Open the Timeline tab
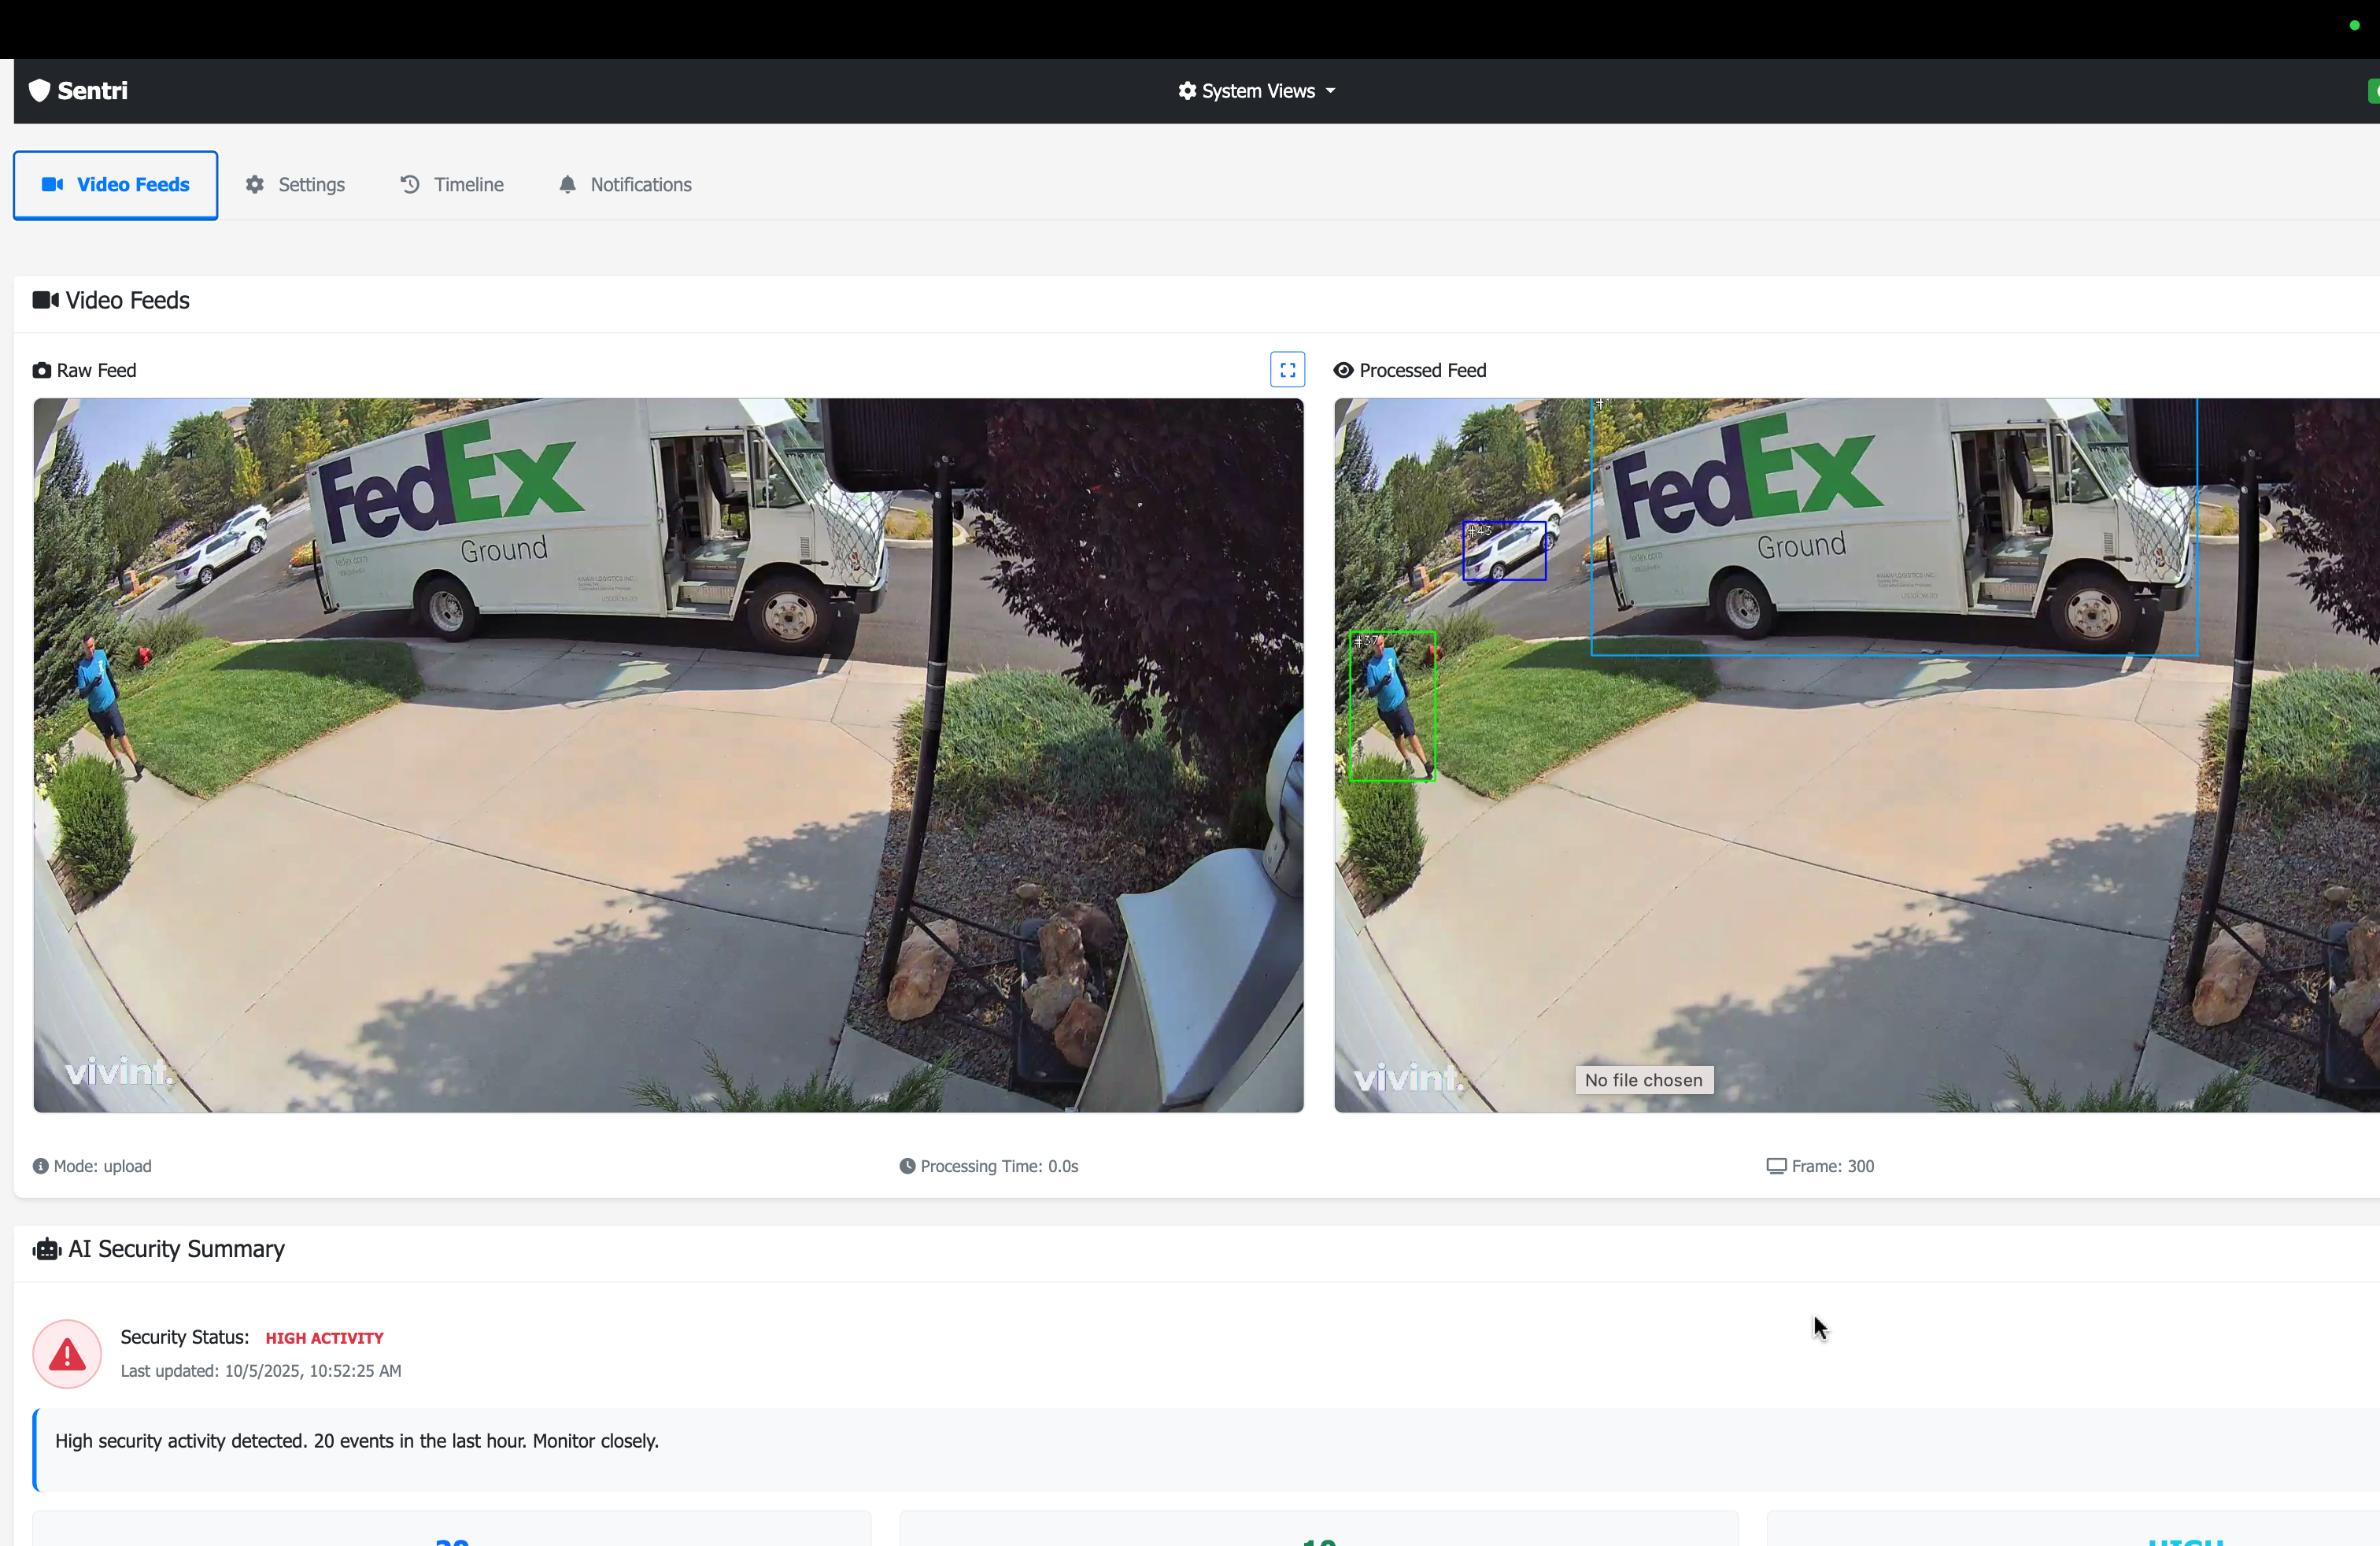This screenshot has height=1546, width=2380. pyautogui.click(x=468, y=185)
